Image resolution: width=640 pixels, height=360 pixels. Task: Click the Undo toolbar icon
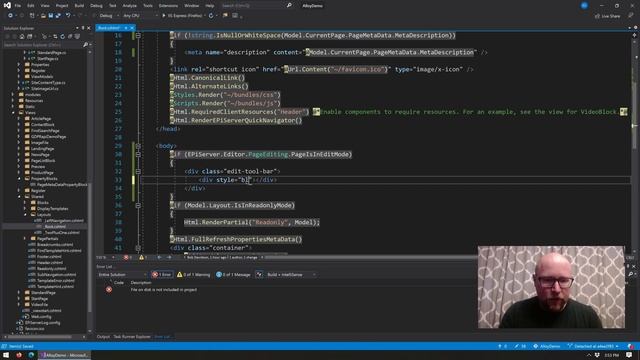coord(68,16)
